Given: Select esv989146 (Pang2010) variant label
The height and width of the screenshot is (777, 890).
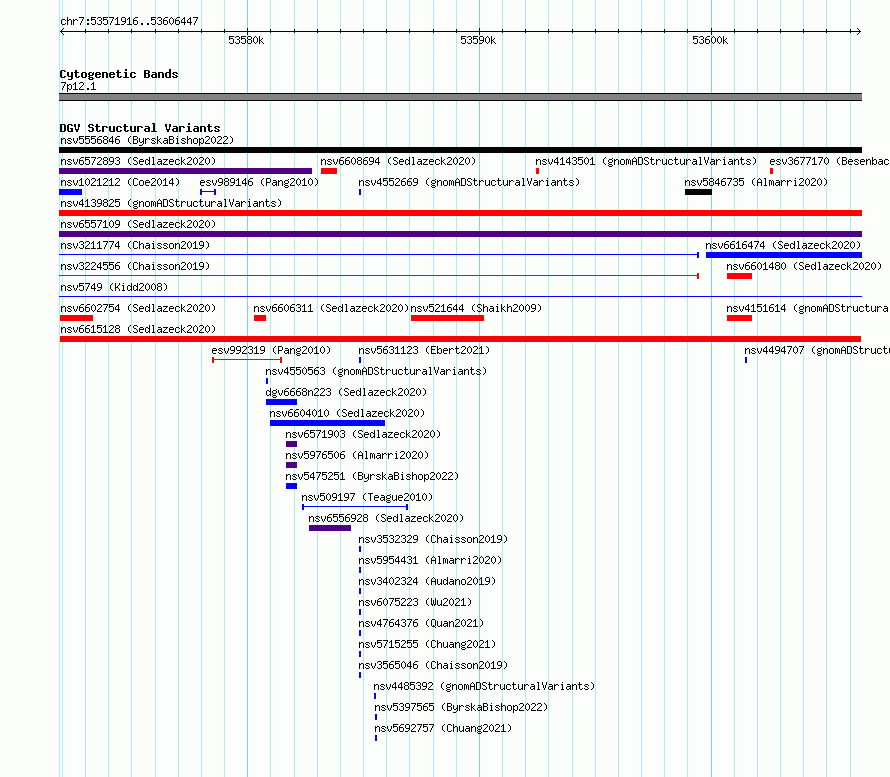Looking at the screenshot, I should pos(259,182).
